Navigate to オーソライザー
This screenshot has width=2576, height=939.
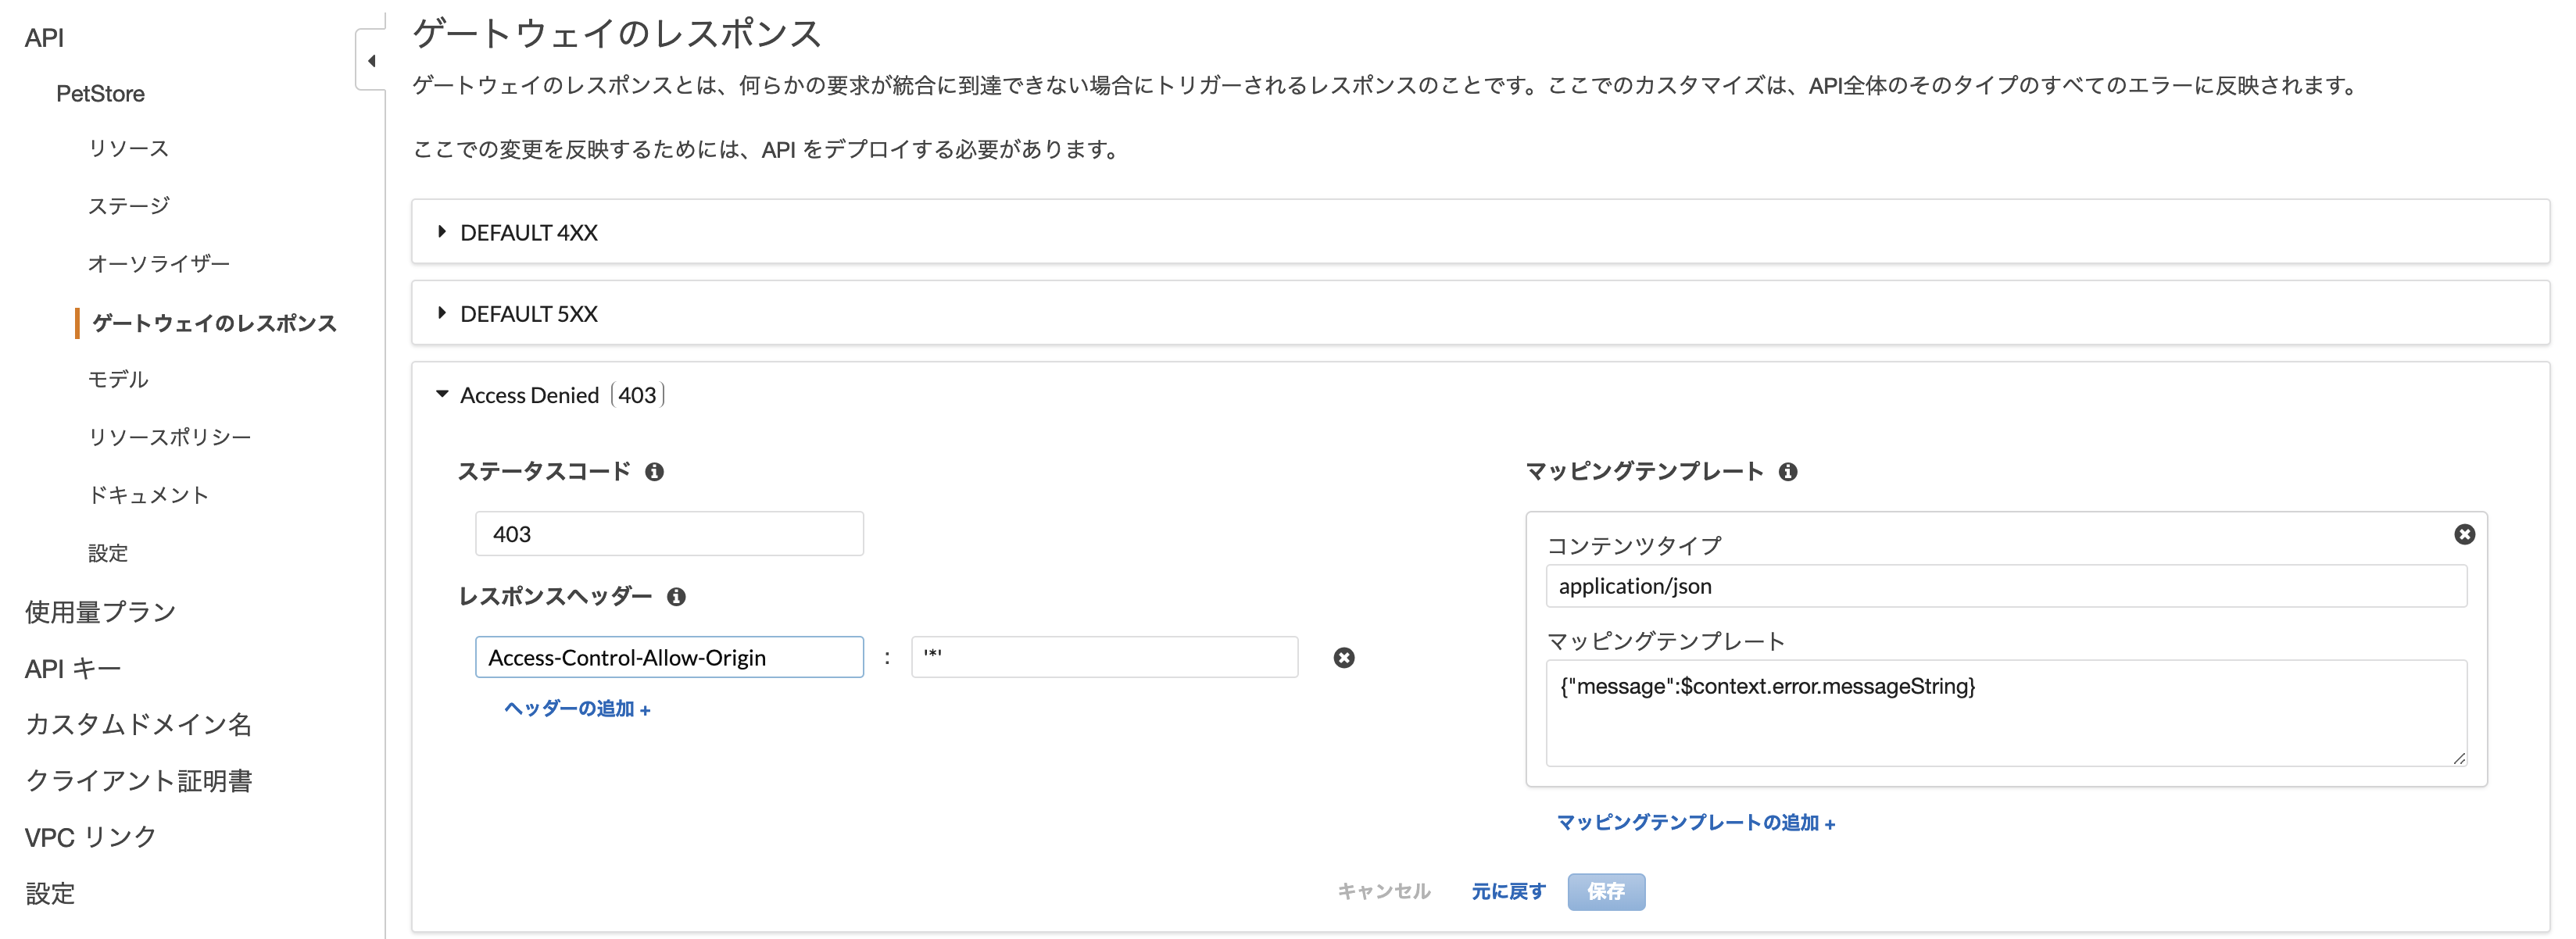(160, 263)
